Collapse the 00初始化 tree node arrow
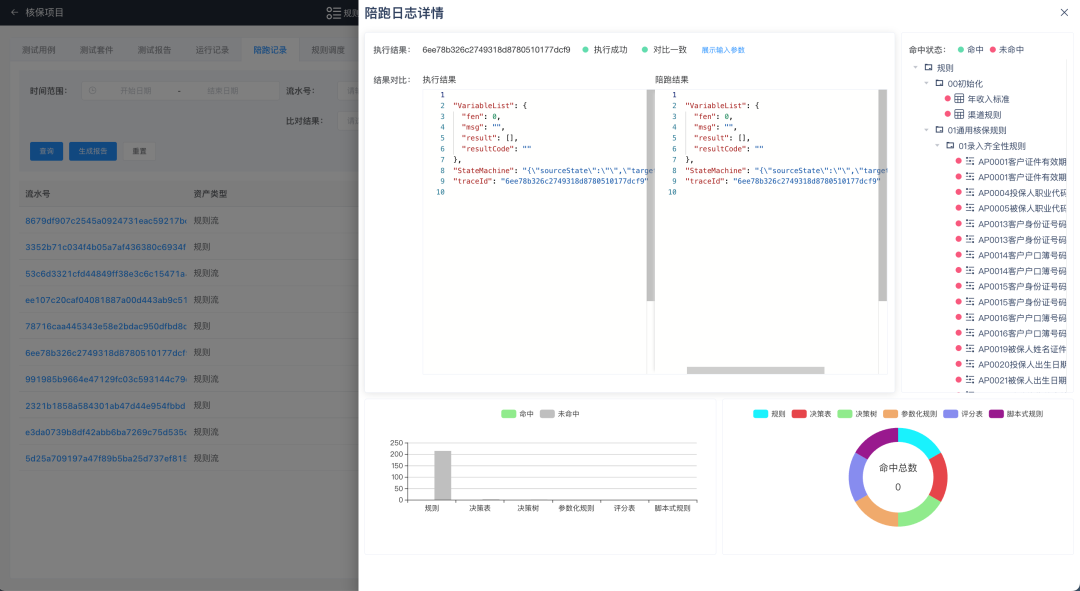The width and height of the screenshot is (1080, 591). pyautogui.click(x=926, y=83)
